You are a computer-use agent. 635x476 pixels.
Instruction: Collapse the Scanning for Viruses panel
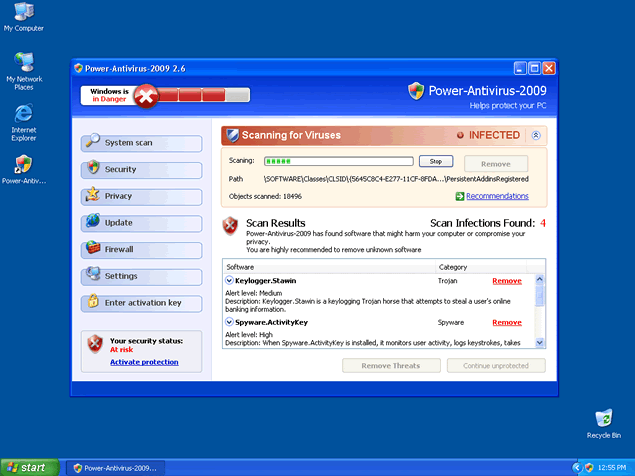click(535, 135)
